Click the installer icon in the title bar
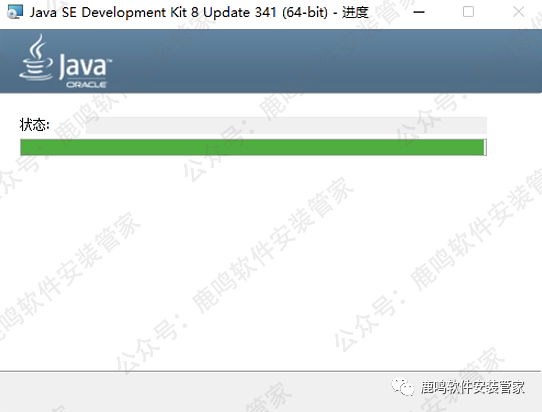 (x=15, y=12)
